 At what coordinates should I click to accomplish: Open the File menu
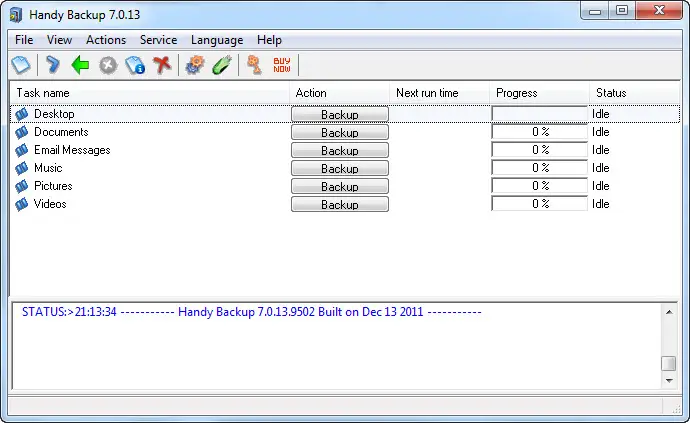pos(24,40)
